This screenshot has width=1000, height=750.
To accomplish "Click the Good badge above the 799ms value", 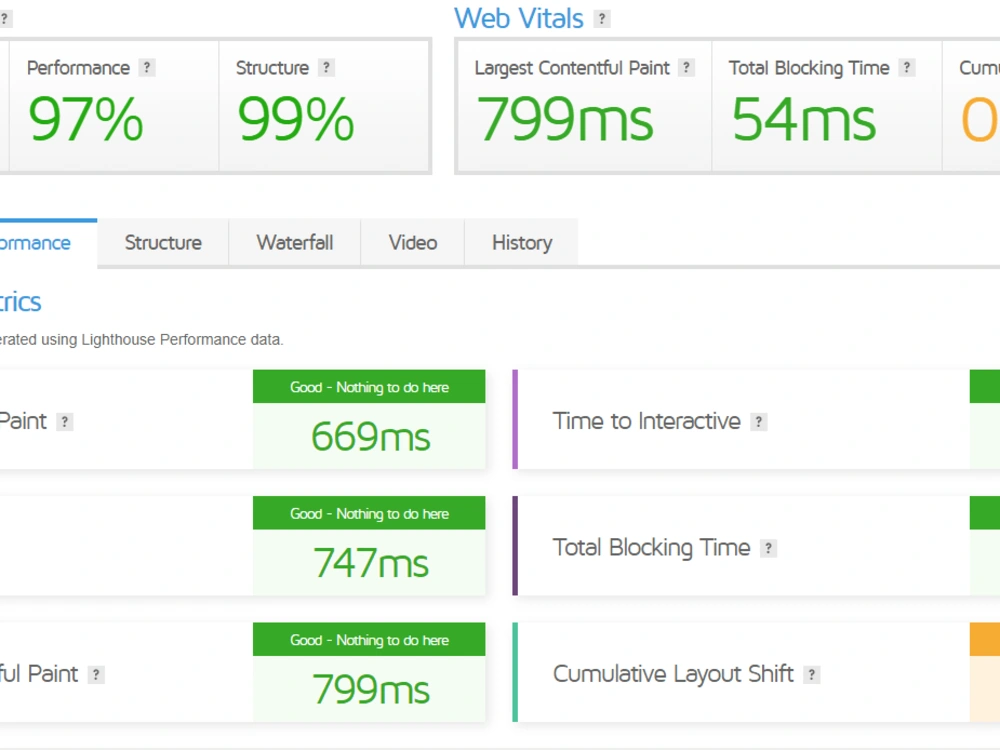I will coord(369,640).
